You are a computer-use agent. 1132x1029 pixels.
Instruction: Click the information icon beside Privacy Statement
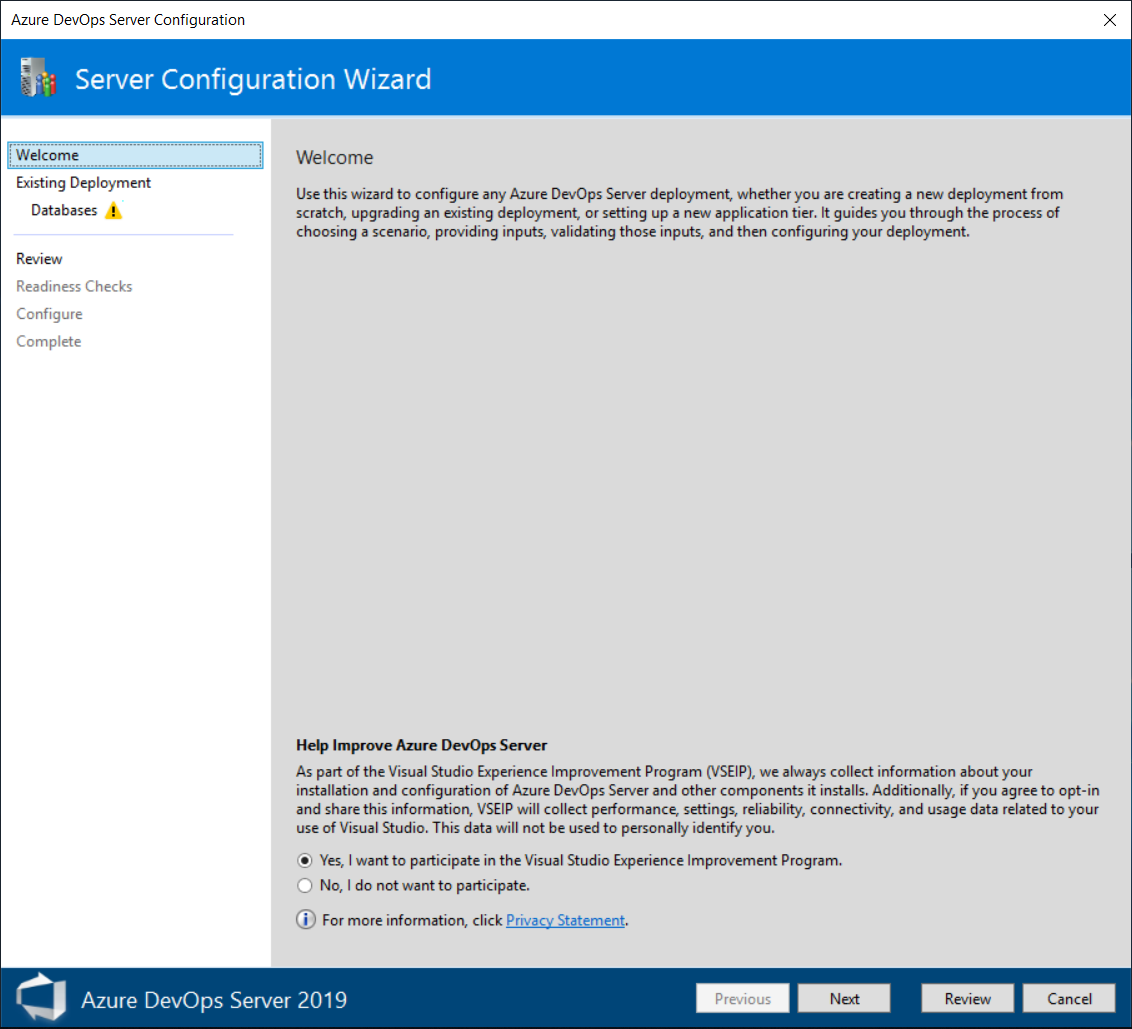click(306, 919)
